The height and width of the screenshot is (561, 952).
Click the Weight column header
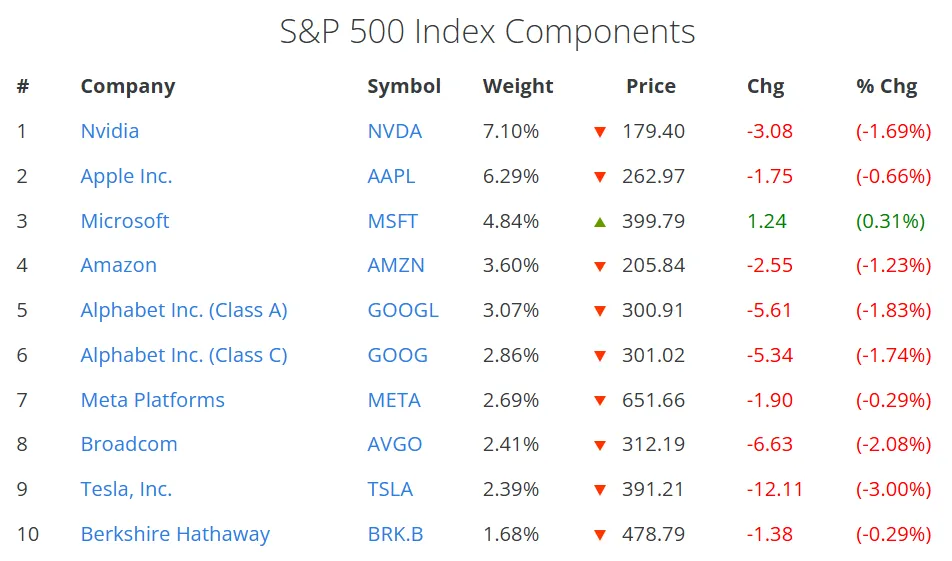[518, 86]
